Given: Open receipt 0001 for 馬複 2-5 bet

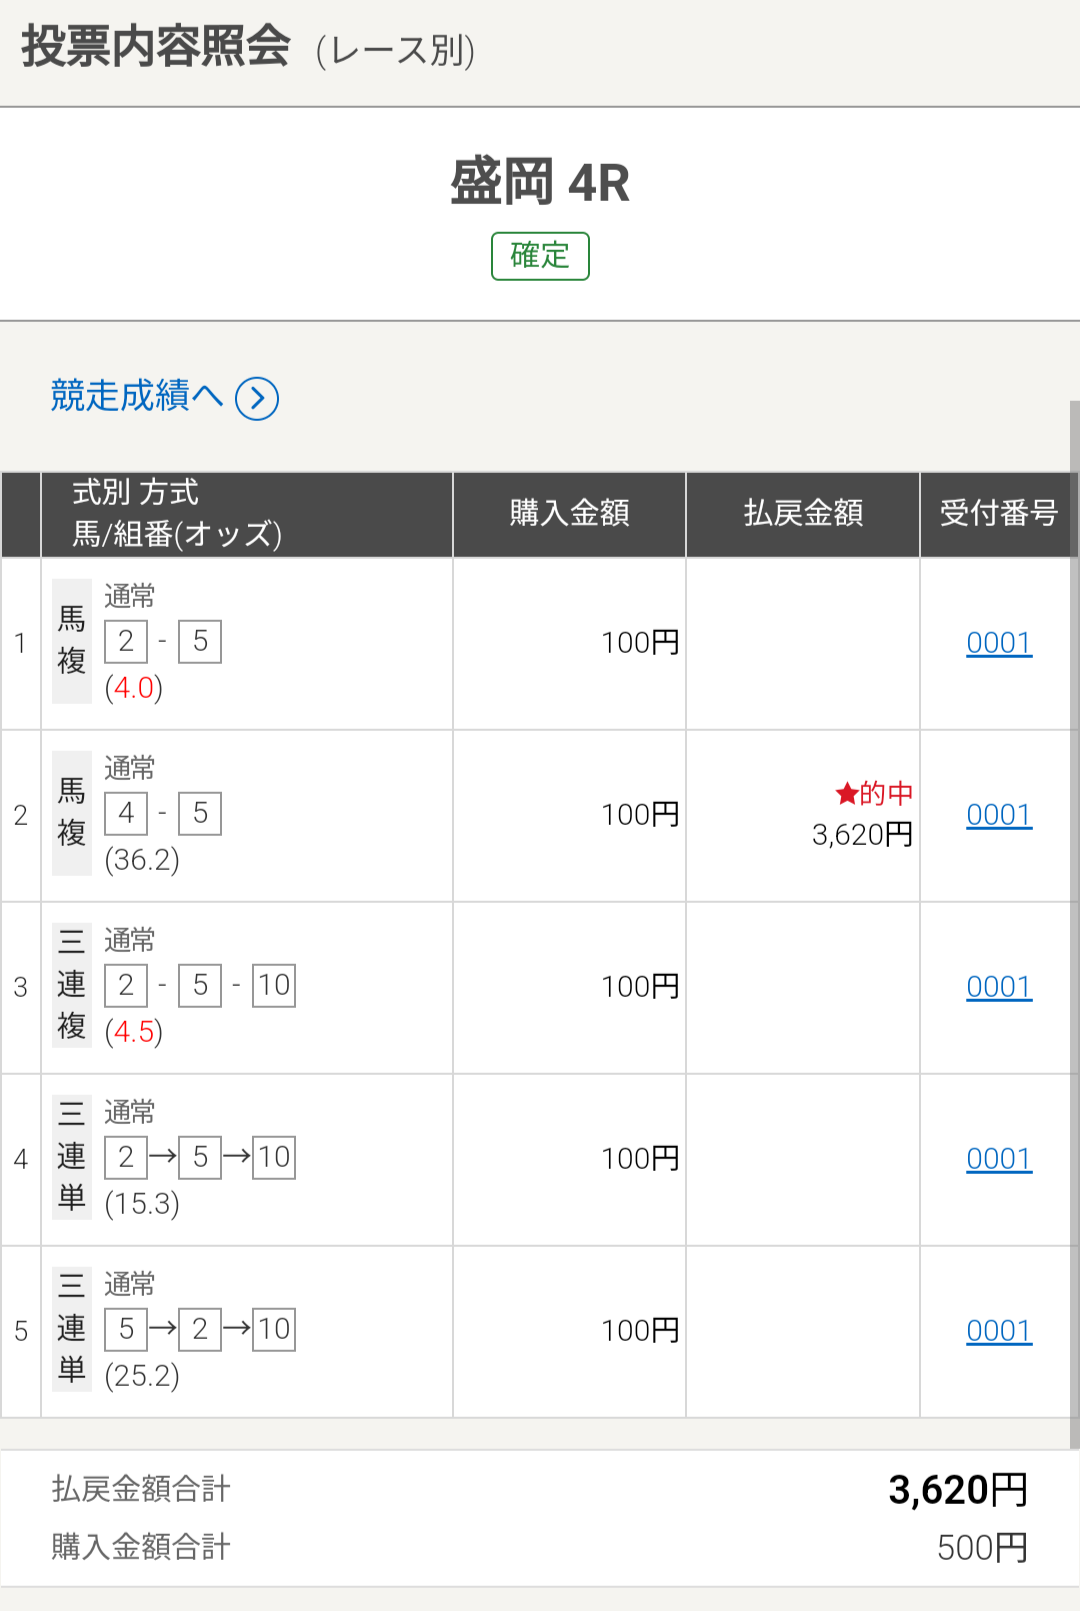Looking at the screenshot, I should point(998,643).
